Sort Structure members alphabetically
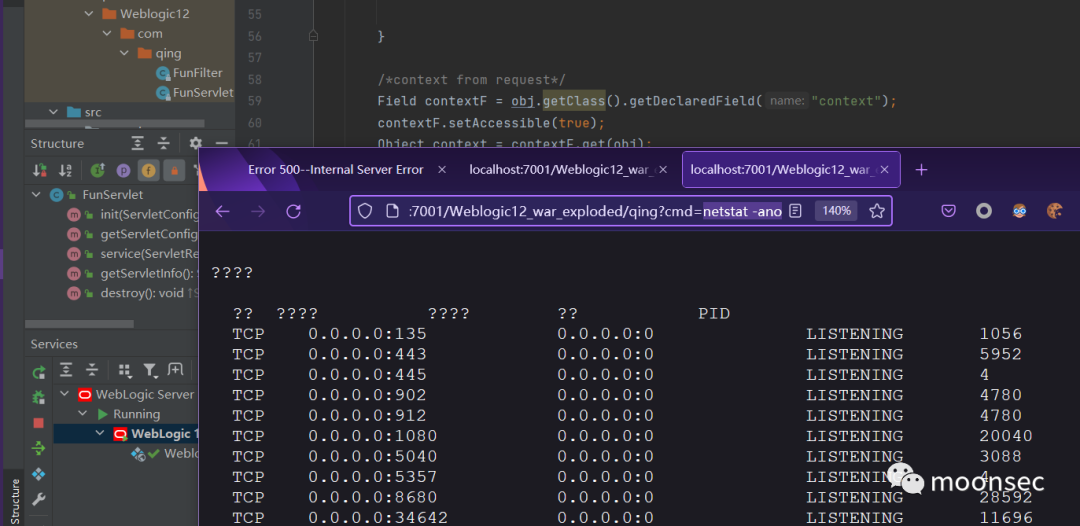Screen dimensions: 1080x526 [65, 170]
